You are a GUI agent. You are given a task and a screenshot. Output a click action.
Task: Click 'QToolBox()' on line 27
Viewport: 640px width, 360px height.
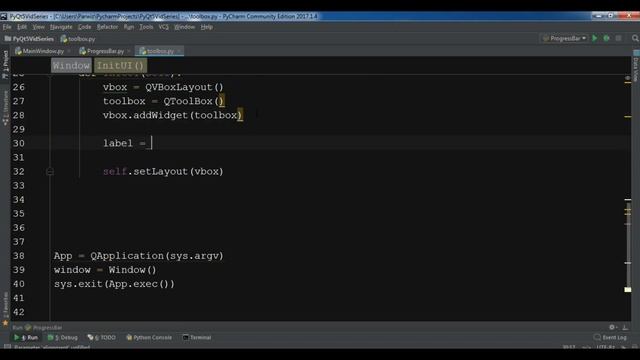pyautogui.click(x=193, y=101)
